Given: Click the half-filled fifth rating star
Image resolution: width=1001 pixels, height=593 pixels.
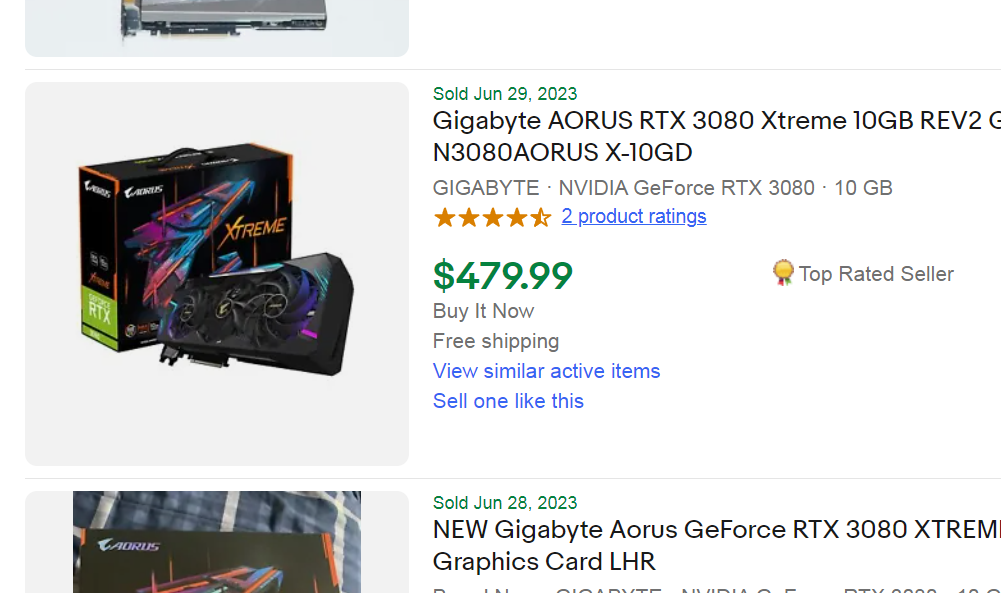Looking at the screenshot, I should click(540, 217).
